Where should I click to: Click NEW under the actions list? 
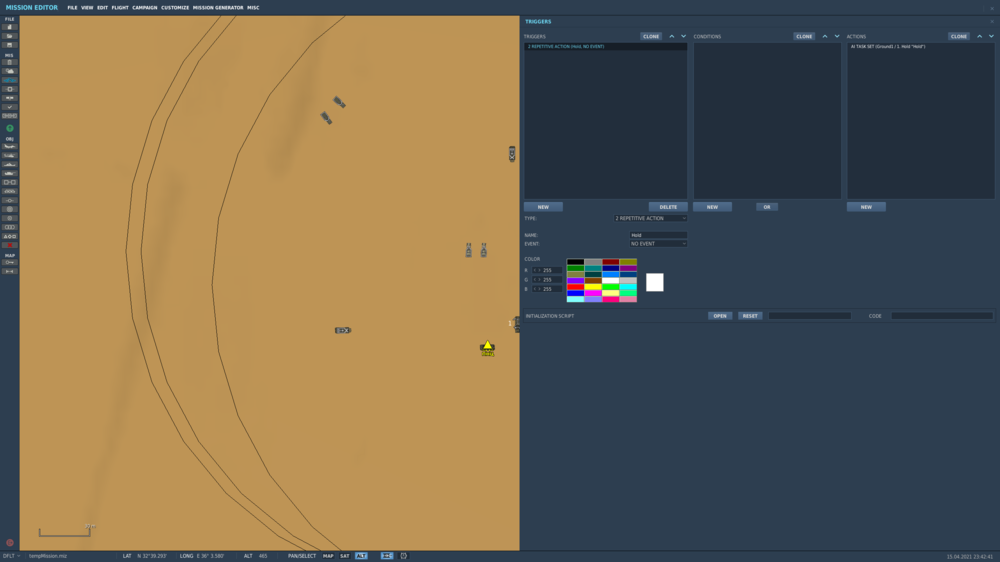coord(866,207)
